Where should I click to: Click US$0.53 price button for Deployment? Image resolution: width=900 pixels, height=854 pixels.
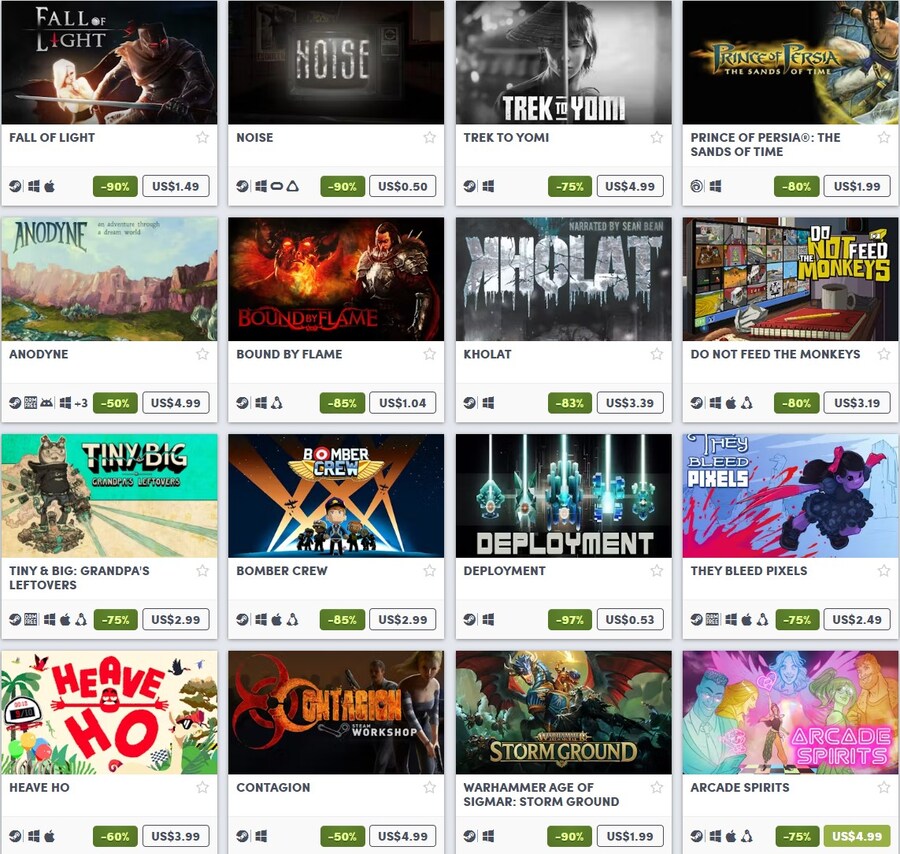tap(630, 619)
